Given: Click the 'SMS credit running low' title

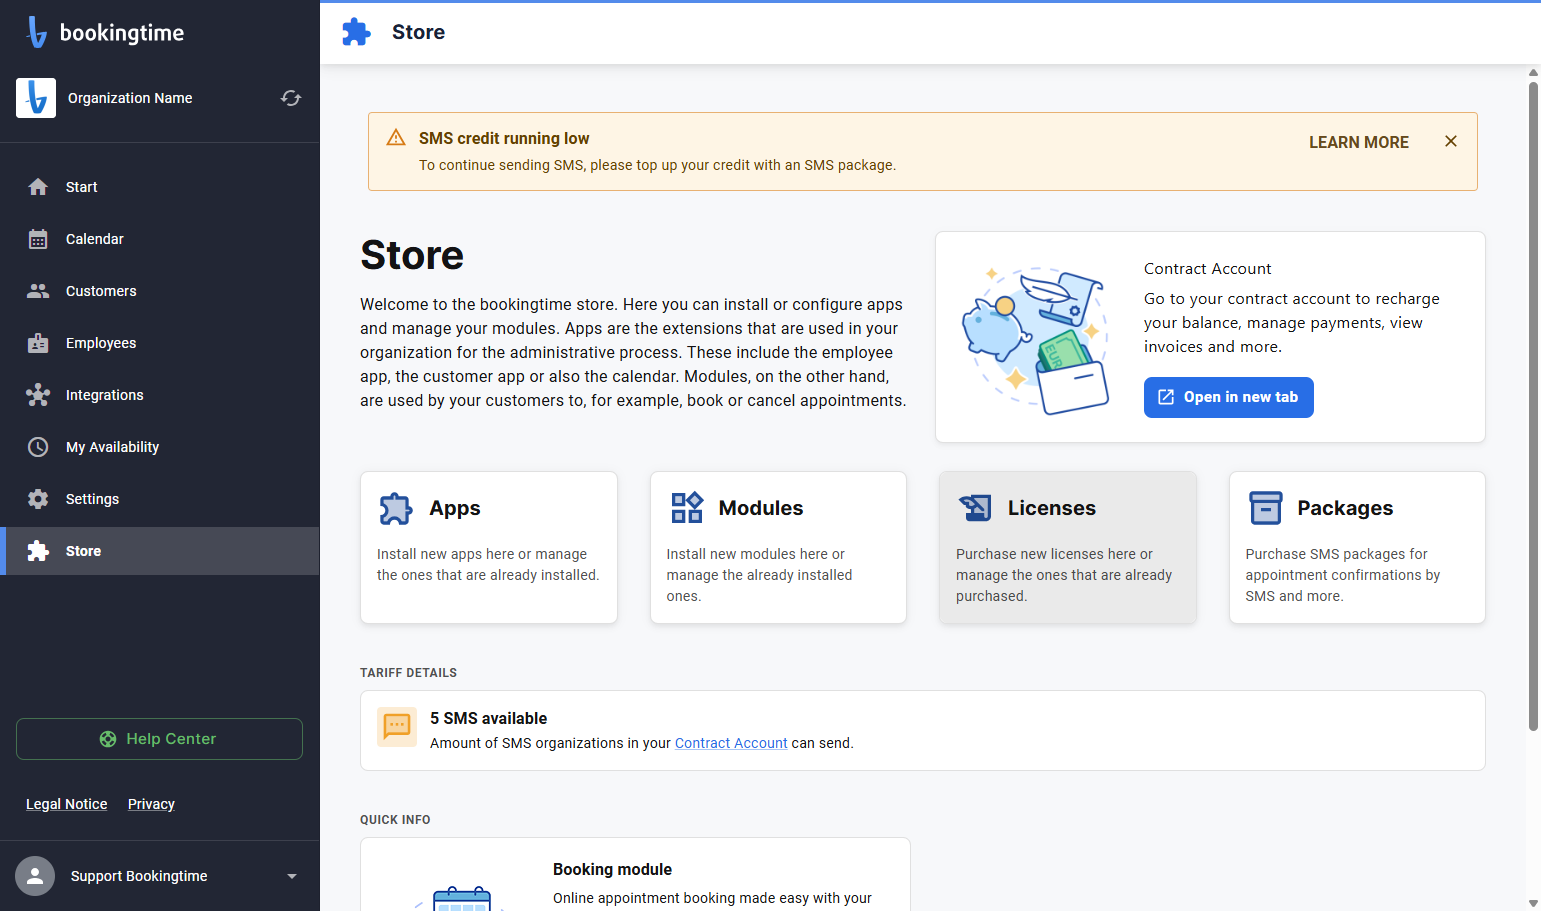Looking at the screenshot, I should [x=504, y=138].
